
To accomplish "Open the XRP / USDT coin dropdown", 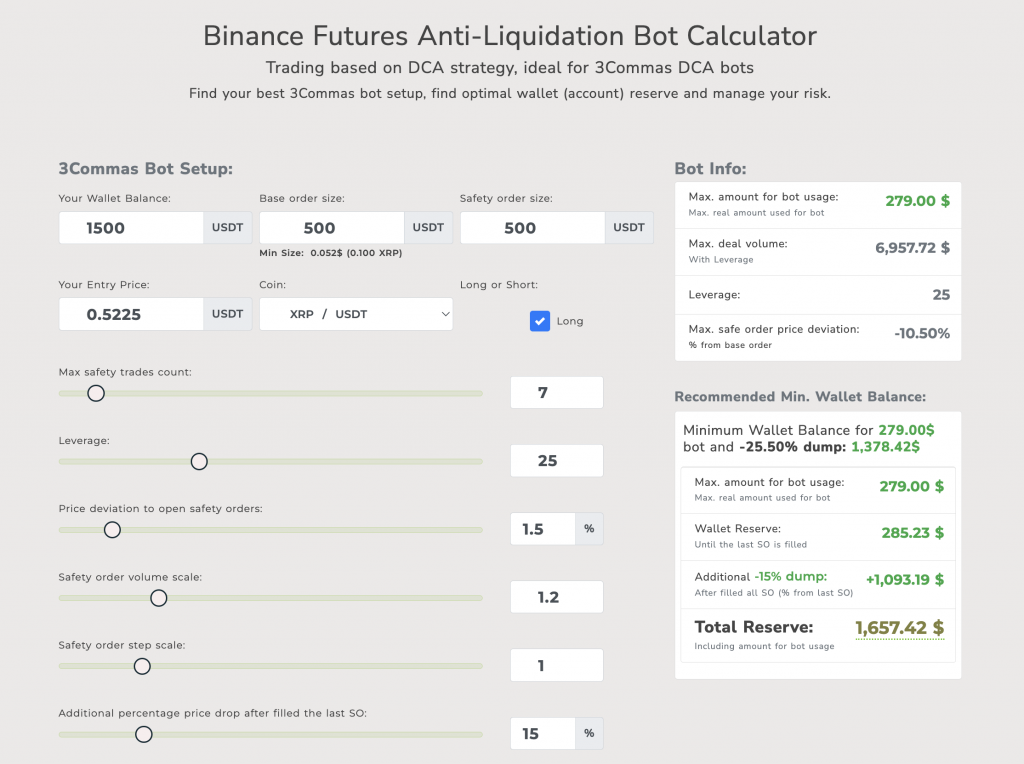I will point(356,314).
